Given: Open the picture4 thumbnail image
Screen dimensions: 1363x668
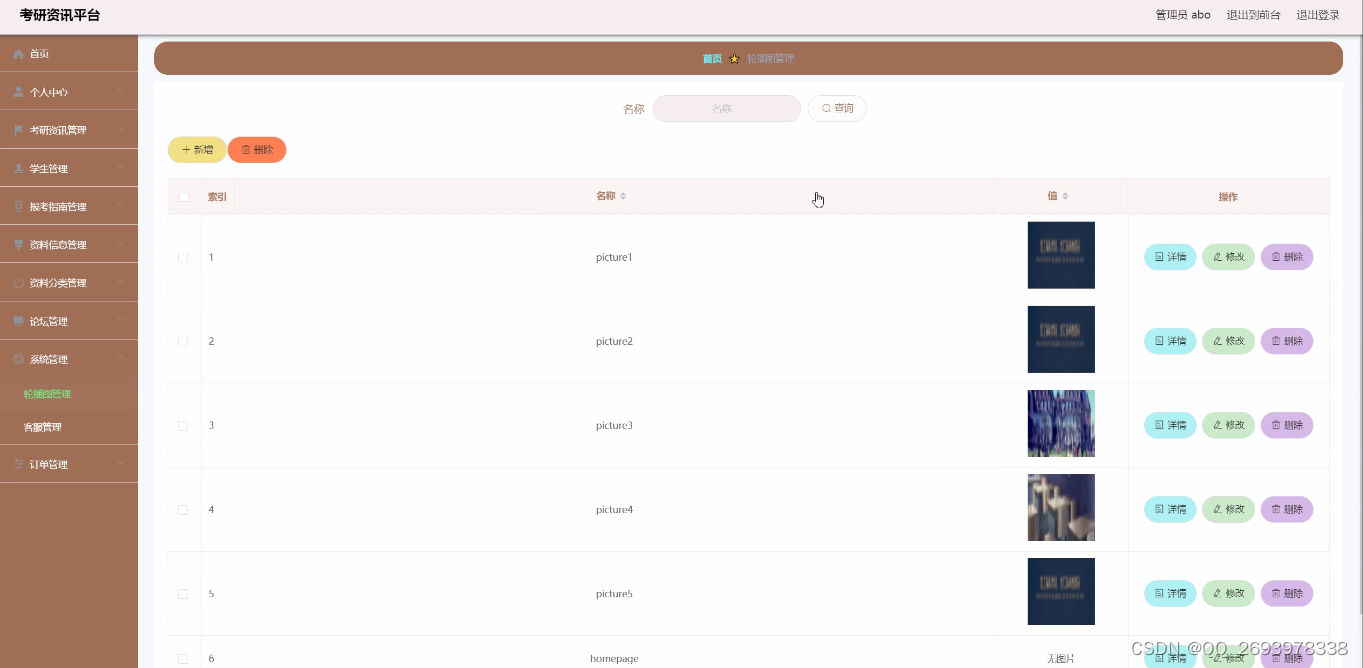Looking at the screenshot, I should point(1061,507).
